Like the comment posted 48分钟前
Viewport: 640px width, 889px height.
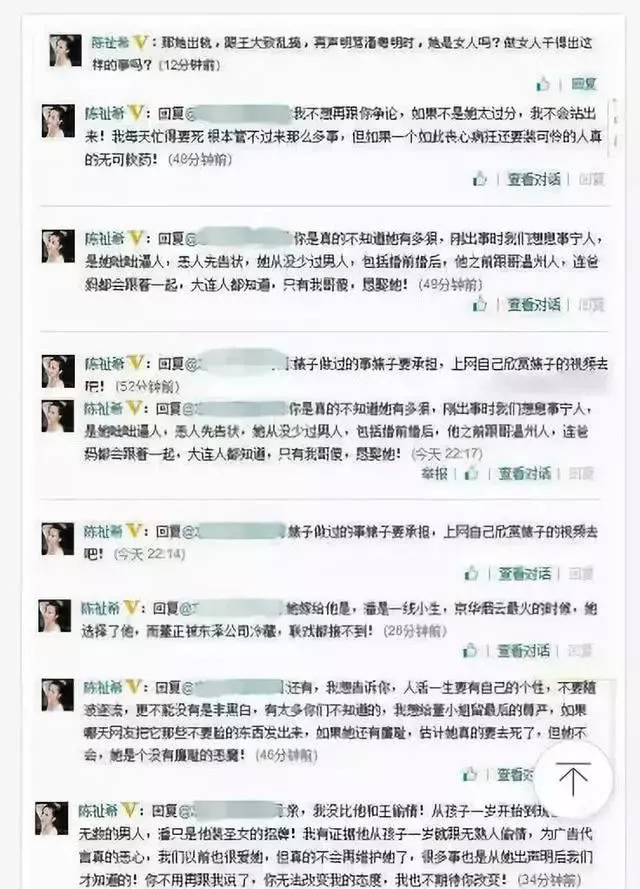(480, 179)
